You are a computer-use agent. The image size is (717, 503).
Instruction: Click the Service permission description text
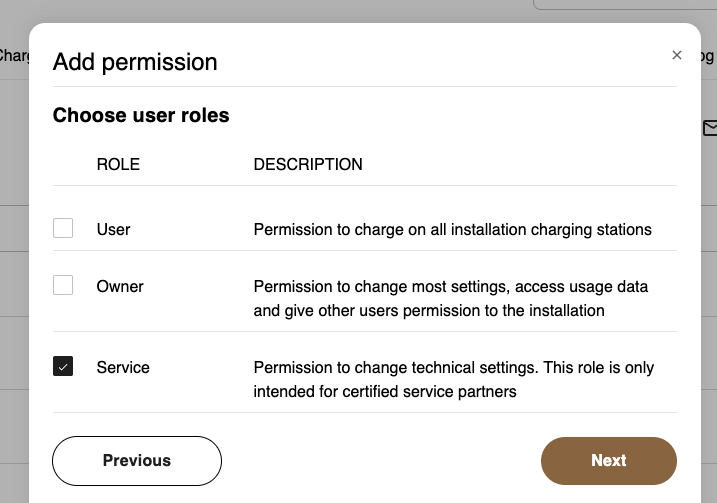click(454, 379)
